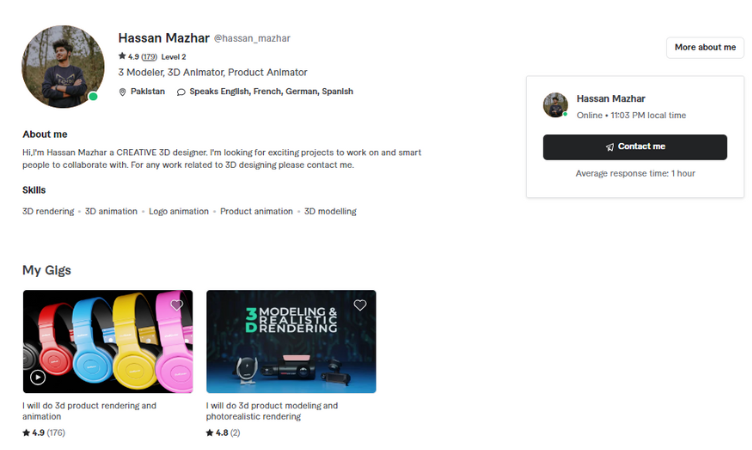
Task: Click the star rating icon beside 4.9
Action: click(122, 56)
